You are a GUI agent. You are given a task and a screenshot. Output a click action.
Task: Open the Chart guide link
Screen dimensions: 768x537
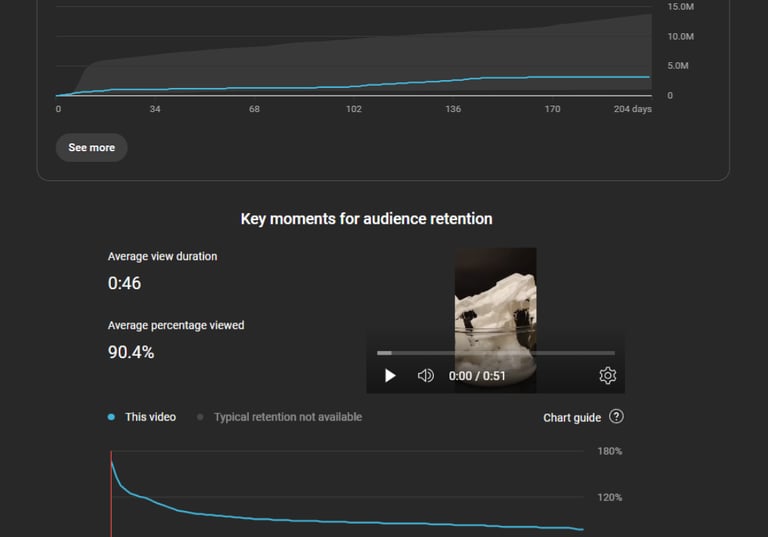tap(572, 417)
